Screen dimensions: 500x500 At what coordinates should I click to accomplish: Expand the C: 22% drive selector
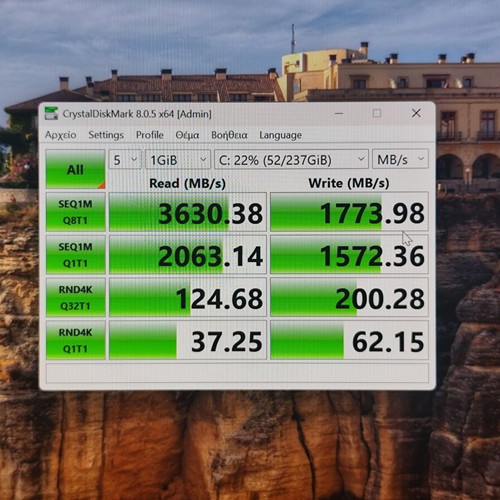click(291, 160)
